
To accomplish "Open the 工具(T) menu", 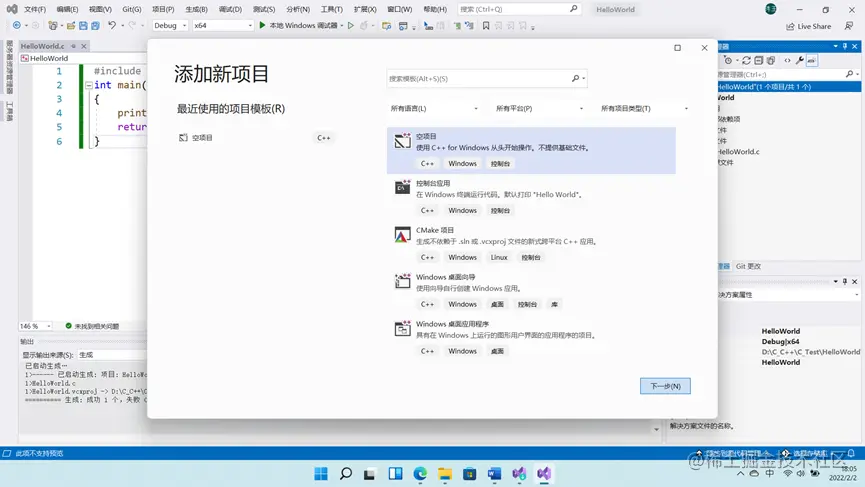I will click(x=332, y=9).
